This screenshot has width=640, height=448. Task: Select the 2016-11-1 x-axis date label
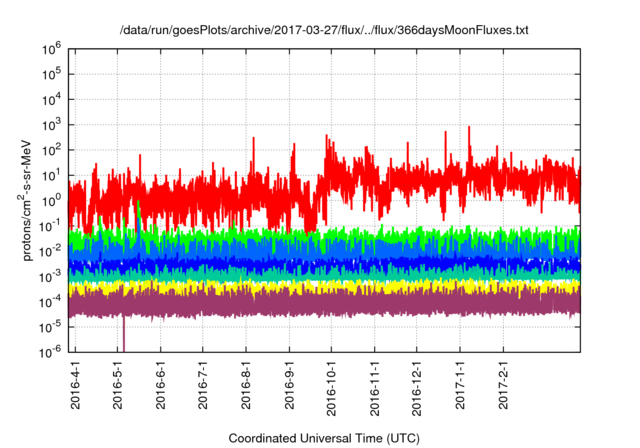point(374,386)
